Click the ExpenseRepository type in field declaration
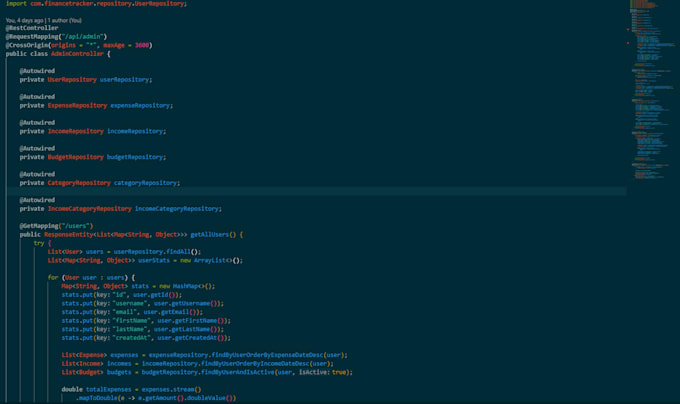This screenshot has height=404, width=680. (x=77, y=106)
